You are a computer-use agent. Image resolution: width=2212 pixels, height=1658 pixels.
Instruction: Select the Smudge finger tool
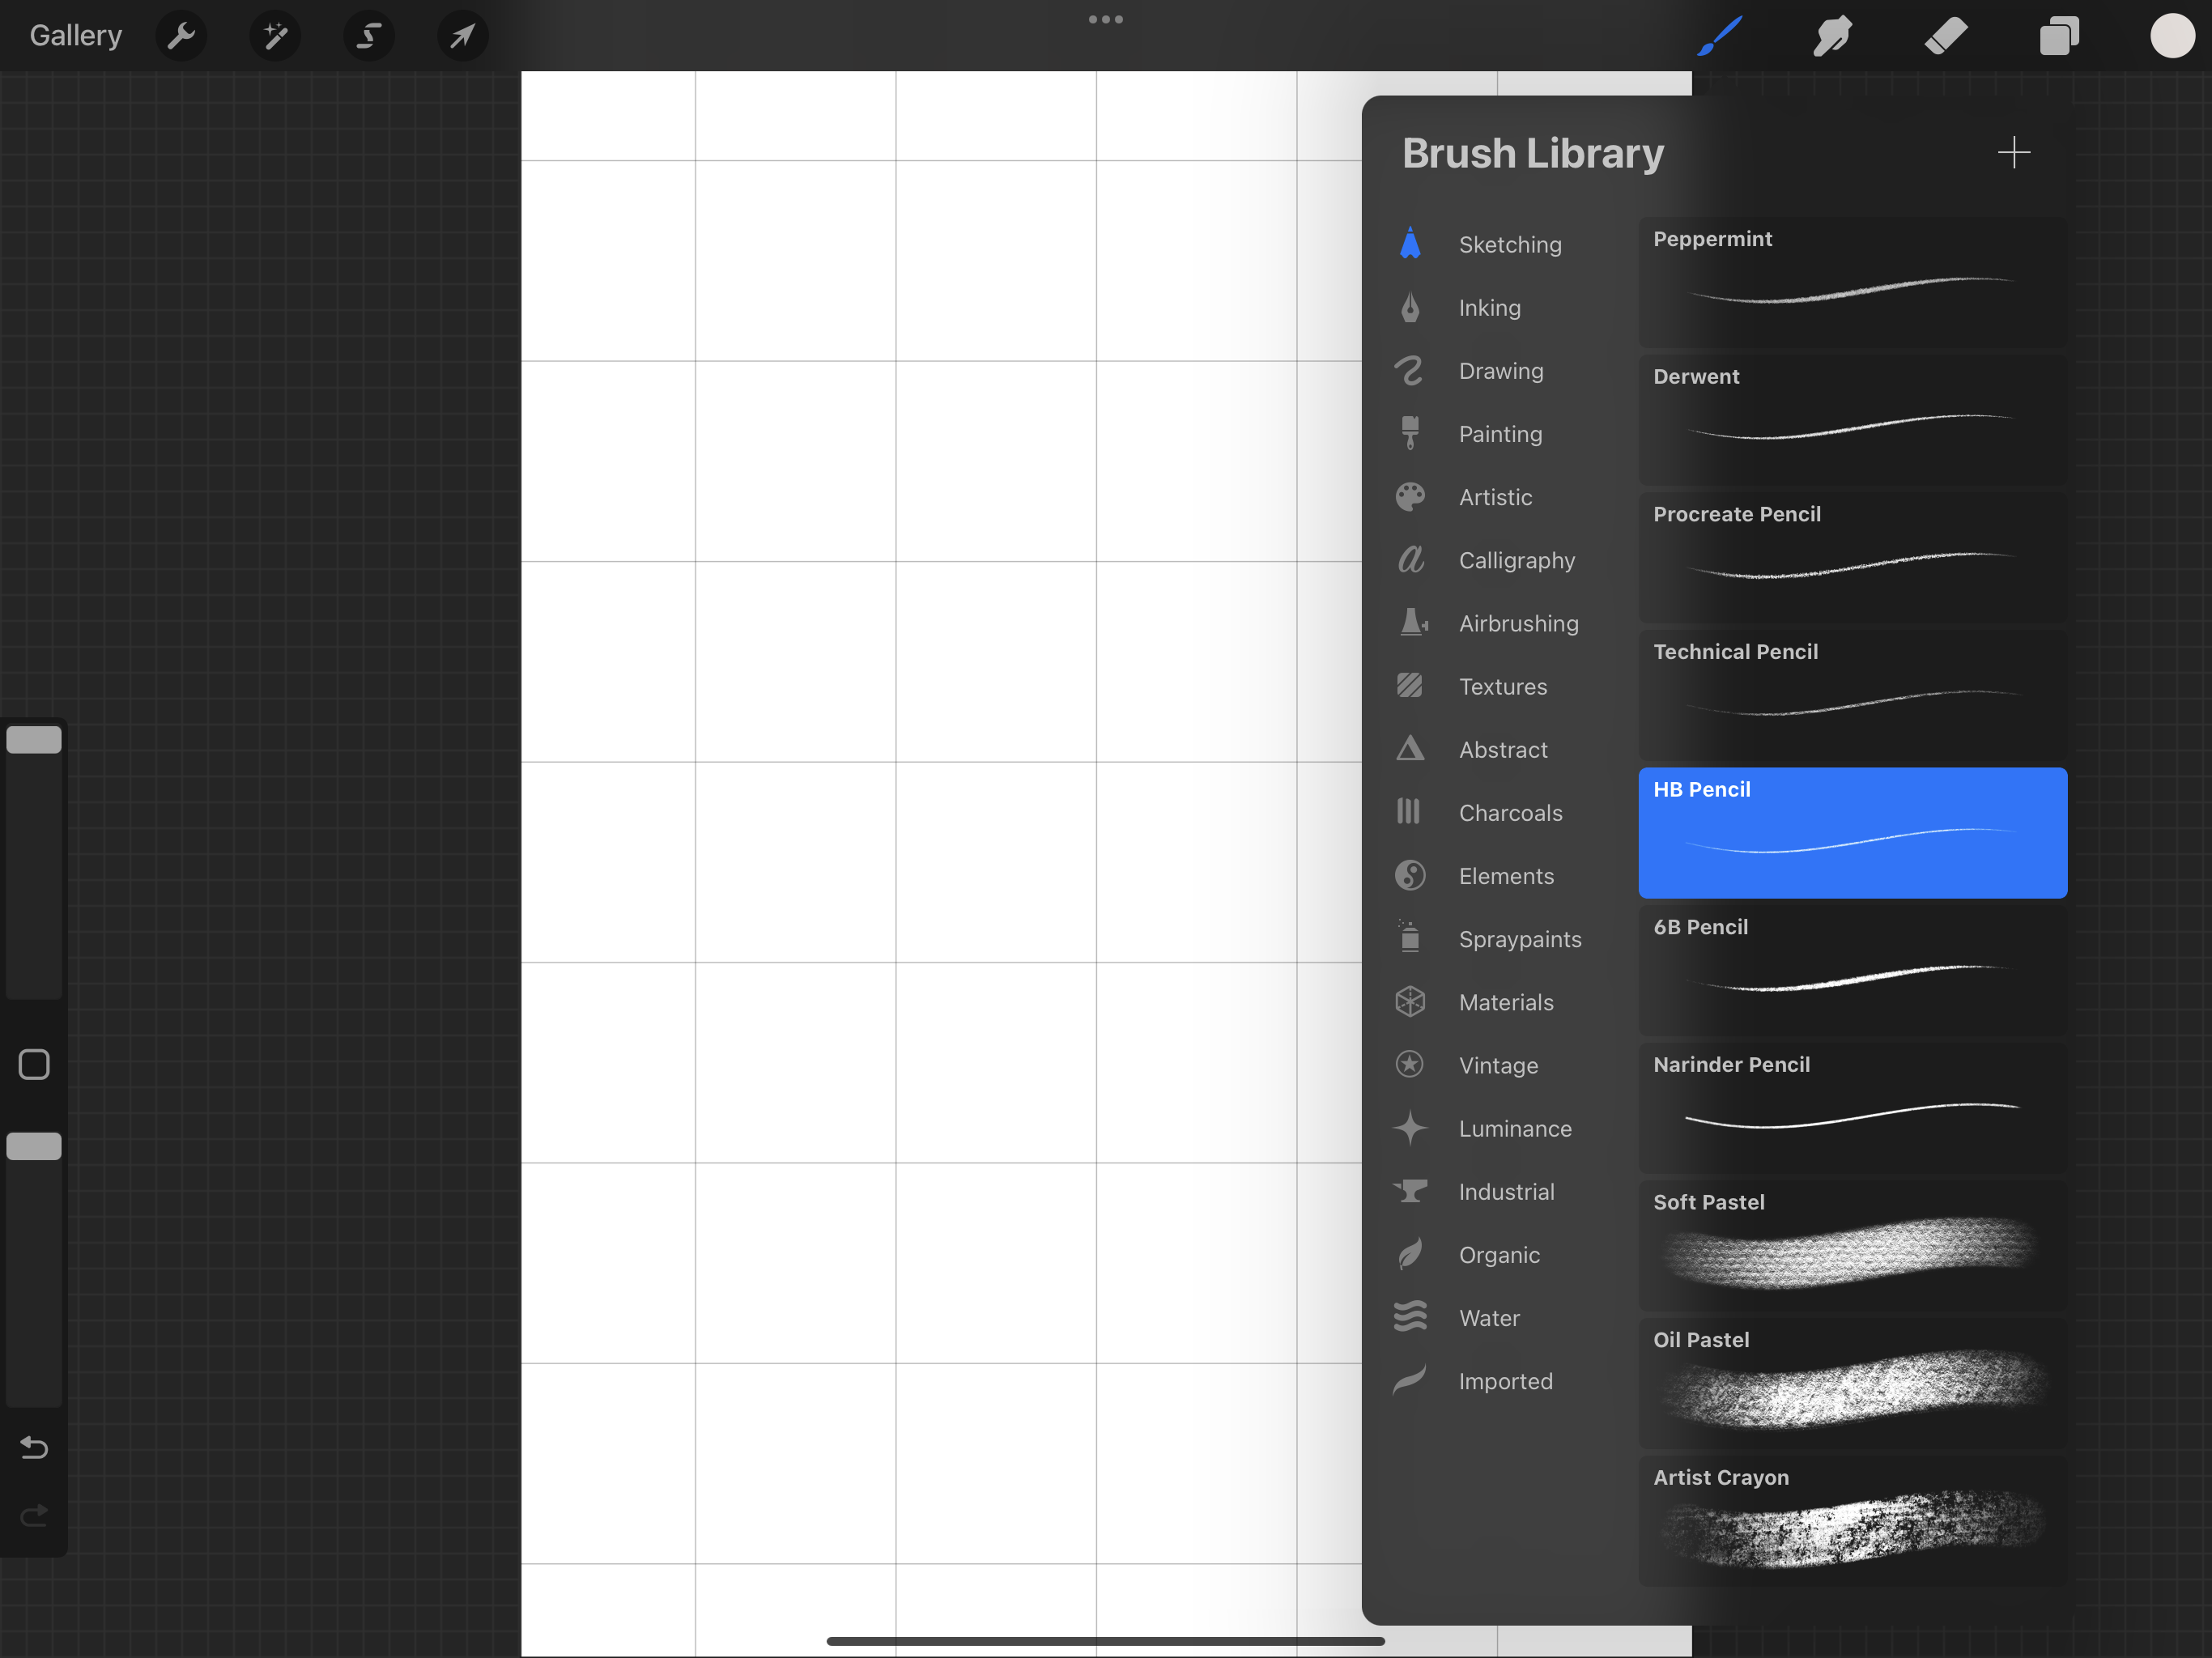point(1832,36)
